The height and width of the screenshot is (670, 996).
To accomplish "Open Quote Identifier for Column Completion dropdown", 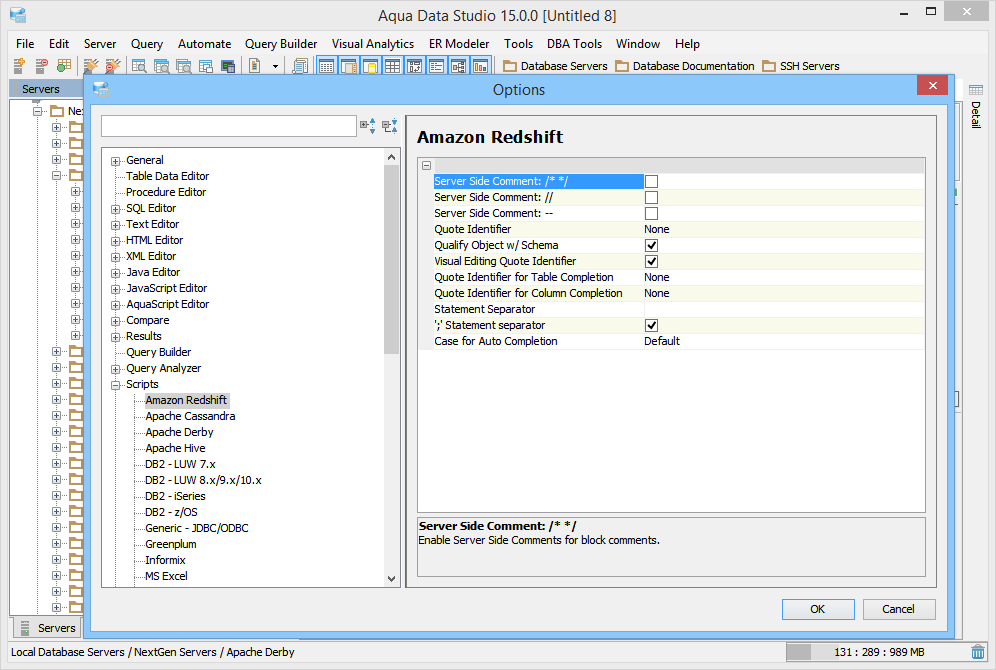I will coord(784,293).
